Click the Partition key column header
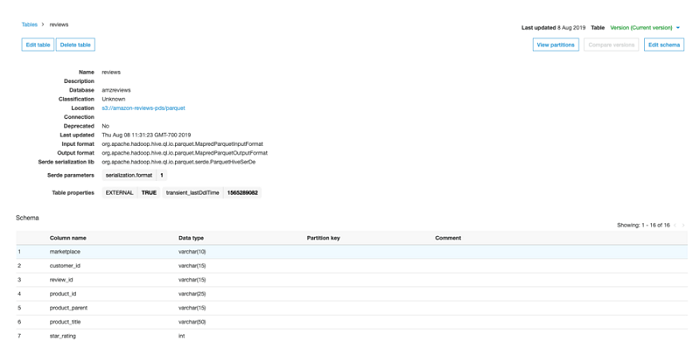Image resolution: width=700 pixels, height=362 pixels. click(x=323, y=238)
